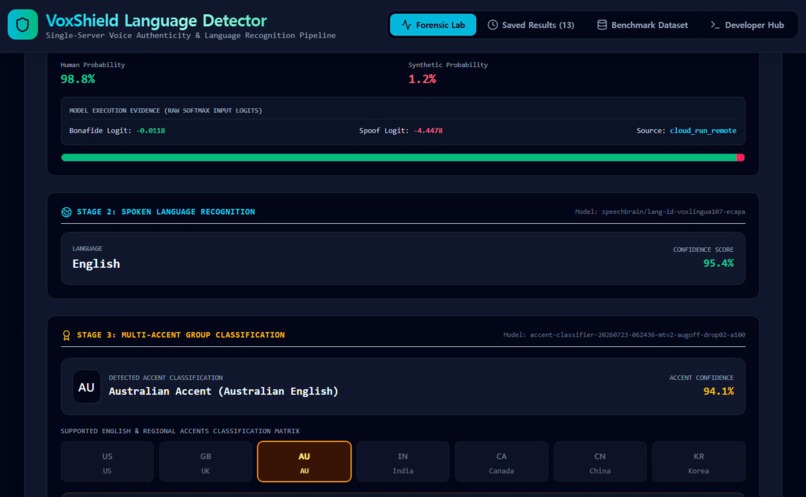Select the US accent tile
The width and height of the screenshot is (806, 497).
pos(107,462)
